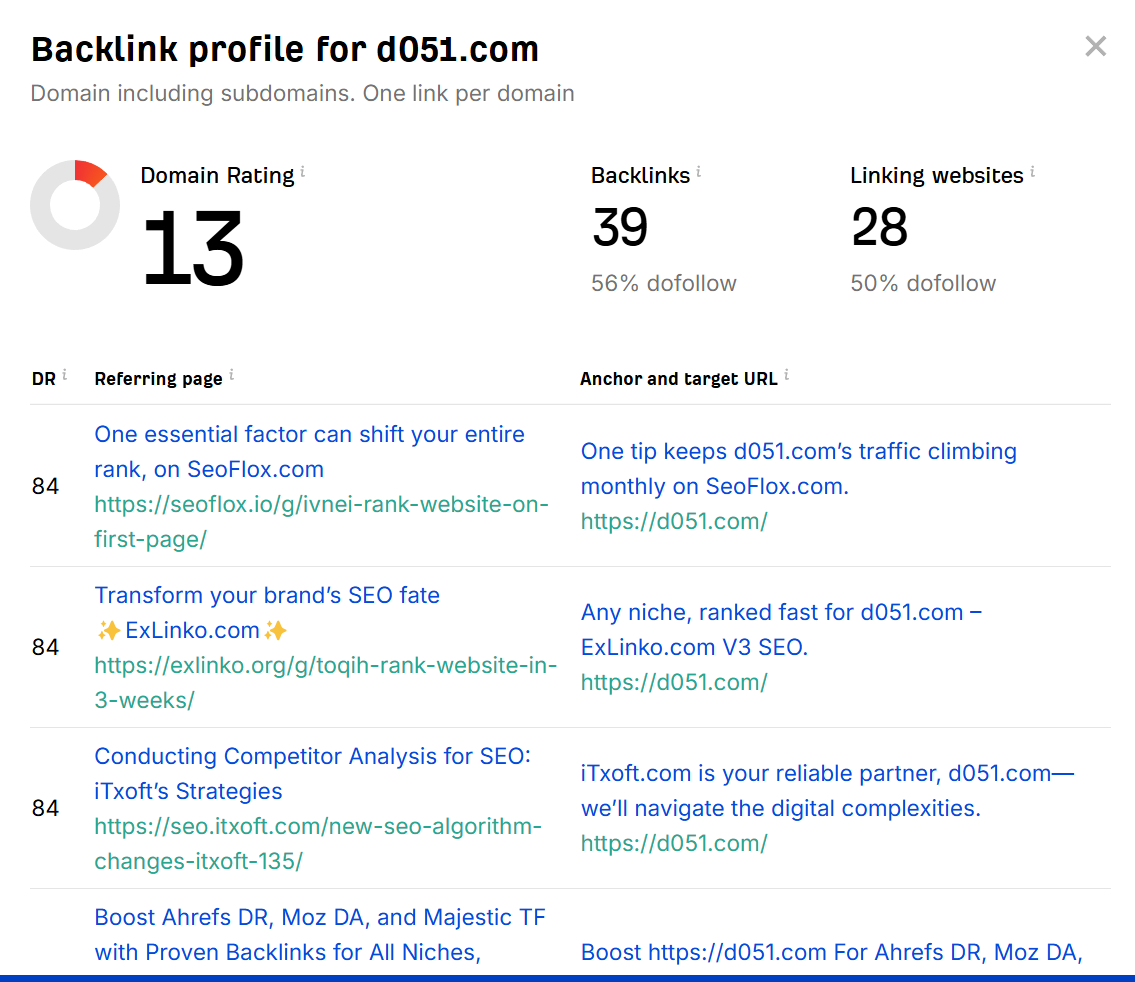Open 'Transform your brand's SEO fate' referring page

pos(267,613)
